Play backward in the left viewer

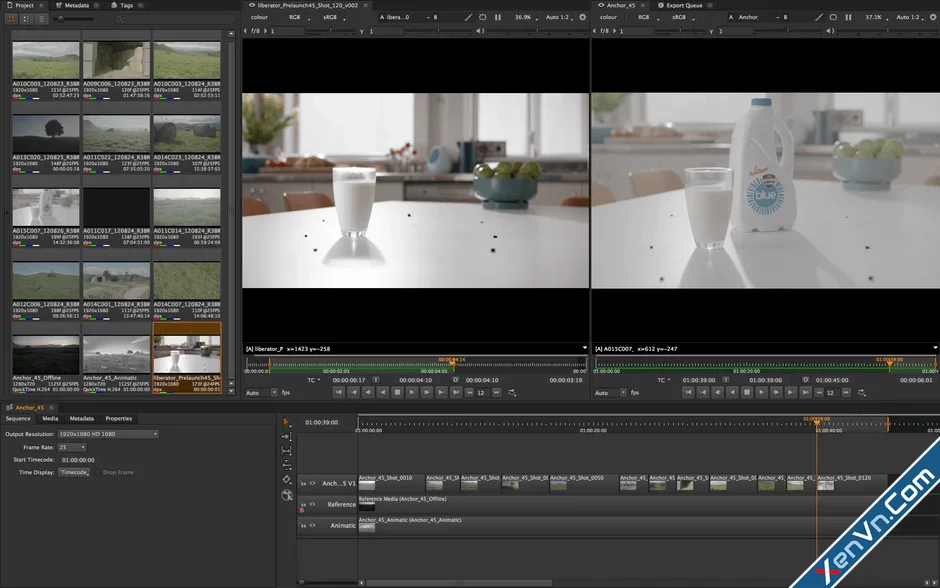(x=382, y=393)
